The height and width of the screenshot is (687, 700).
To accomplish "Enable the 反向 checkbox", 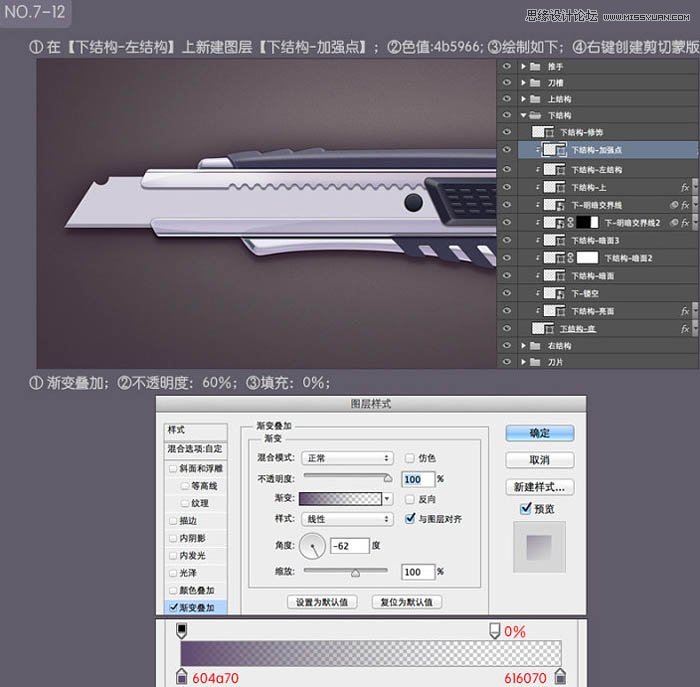I will click(x=409, y=499).
